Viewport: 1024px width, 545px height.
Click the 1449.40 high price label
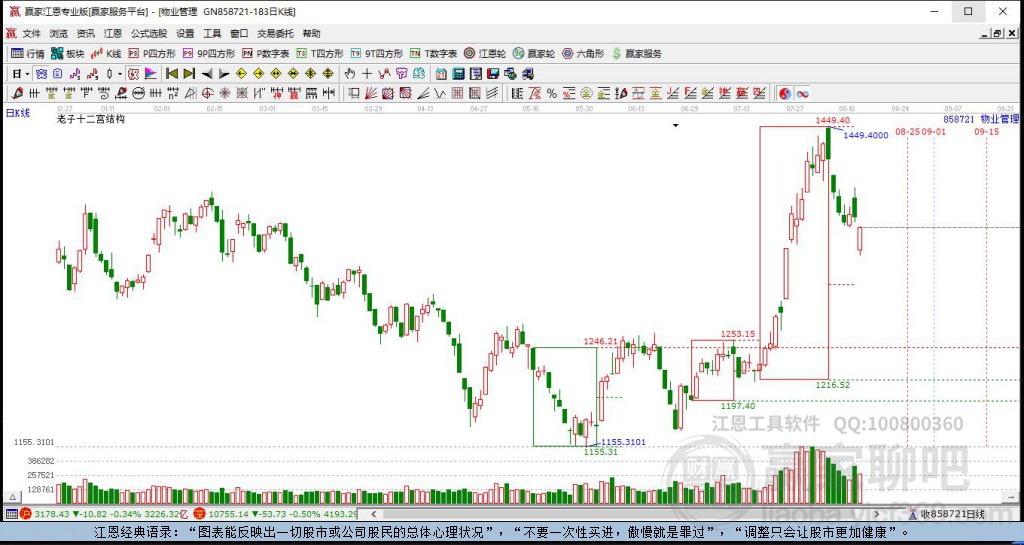pyautogui.click(x=832, y=120)
